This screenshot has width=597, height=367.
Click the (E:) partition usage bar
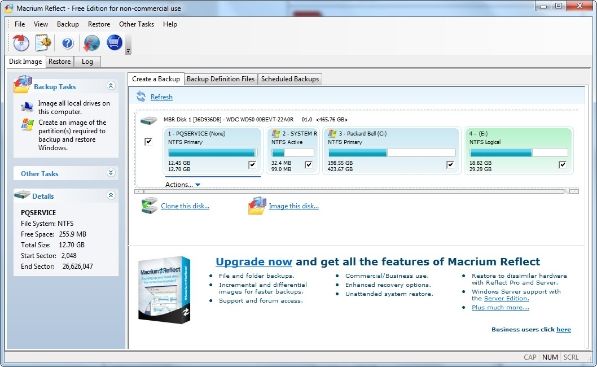coord(519,153)
